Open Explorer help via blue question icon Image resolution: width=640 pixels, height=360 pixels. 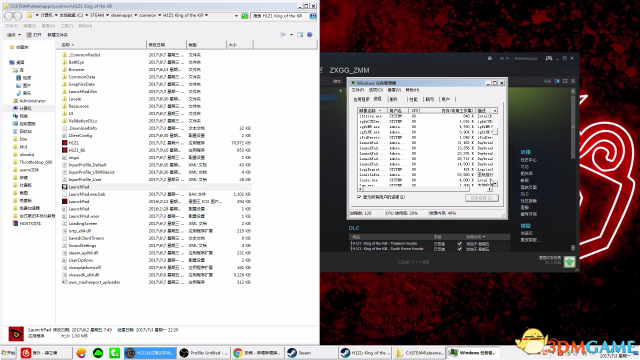(310, 35)
